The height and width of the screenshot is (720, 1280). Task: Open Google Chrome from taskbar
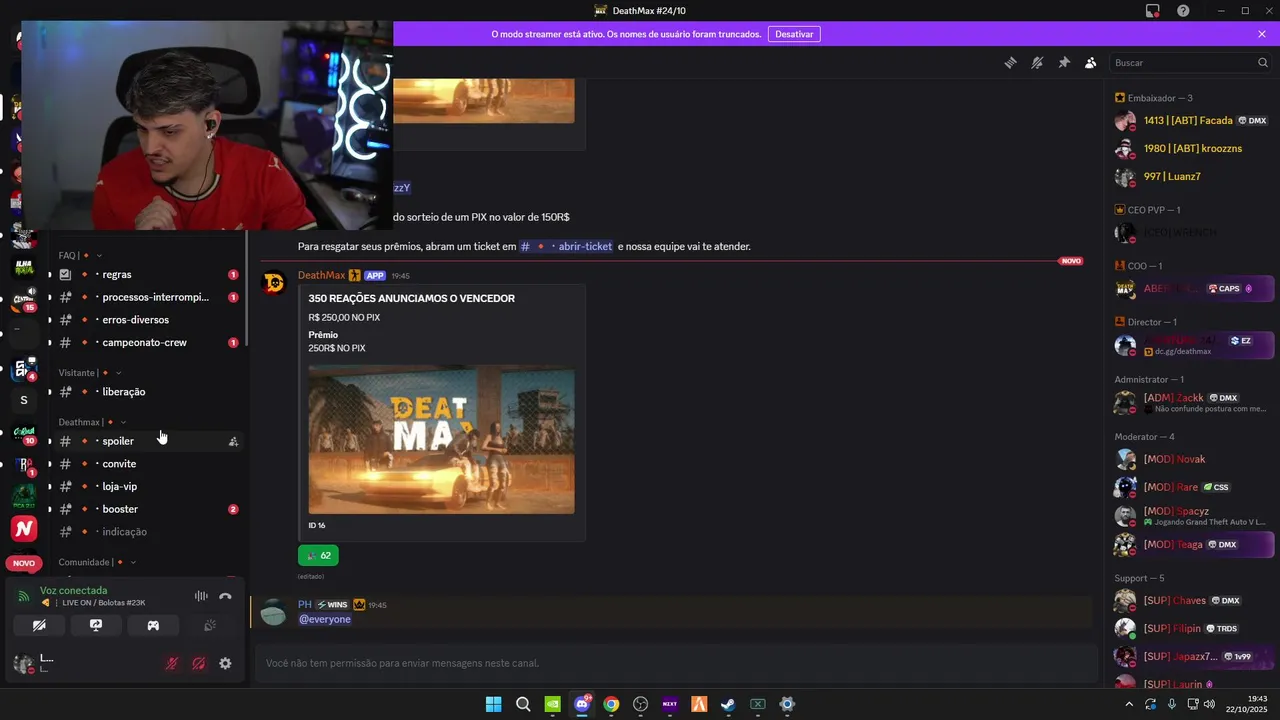pos(611,704)
